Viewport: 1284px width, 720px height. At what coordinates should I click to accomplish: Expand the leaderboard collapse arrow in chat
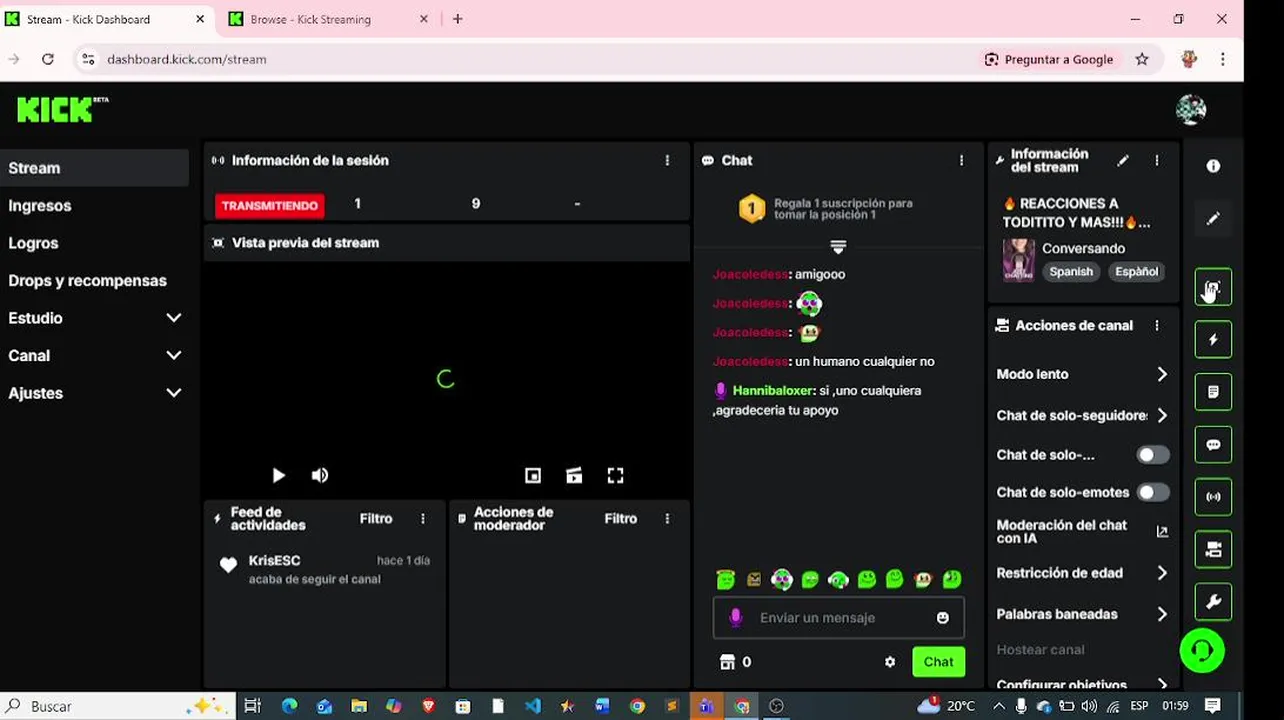tap(838, 246)
